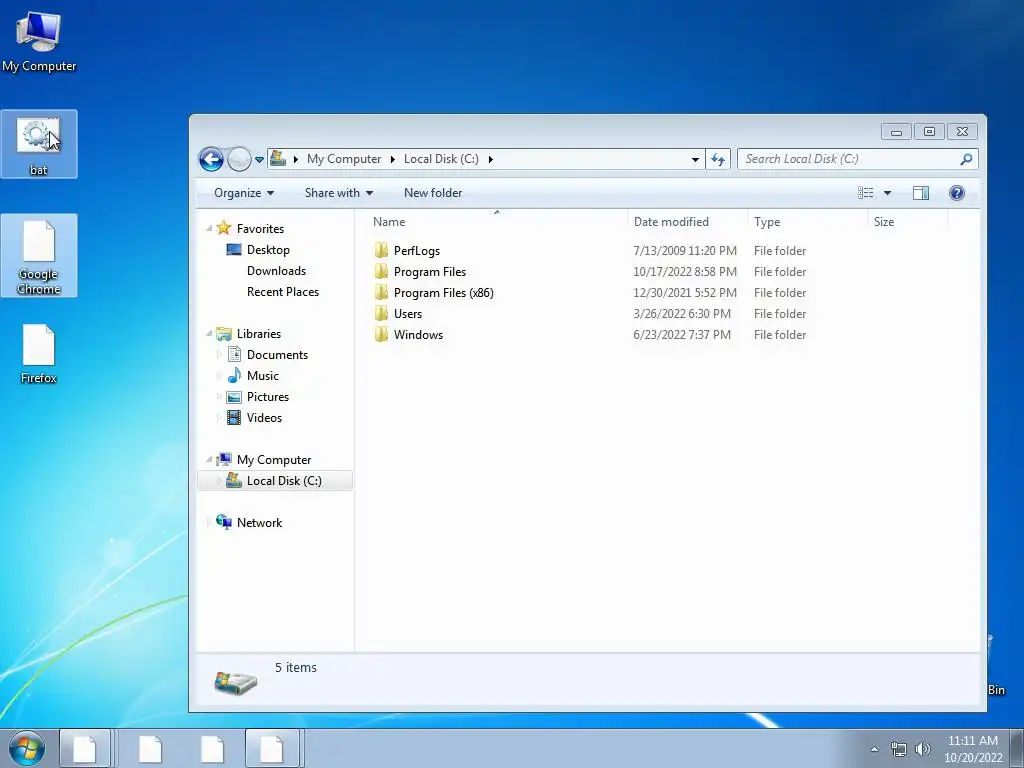Select Recent Places under Favorites
This screenshot has height=768, width=1024.
click(283, 292)
